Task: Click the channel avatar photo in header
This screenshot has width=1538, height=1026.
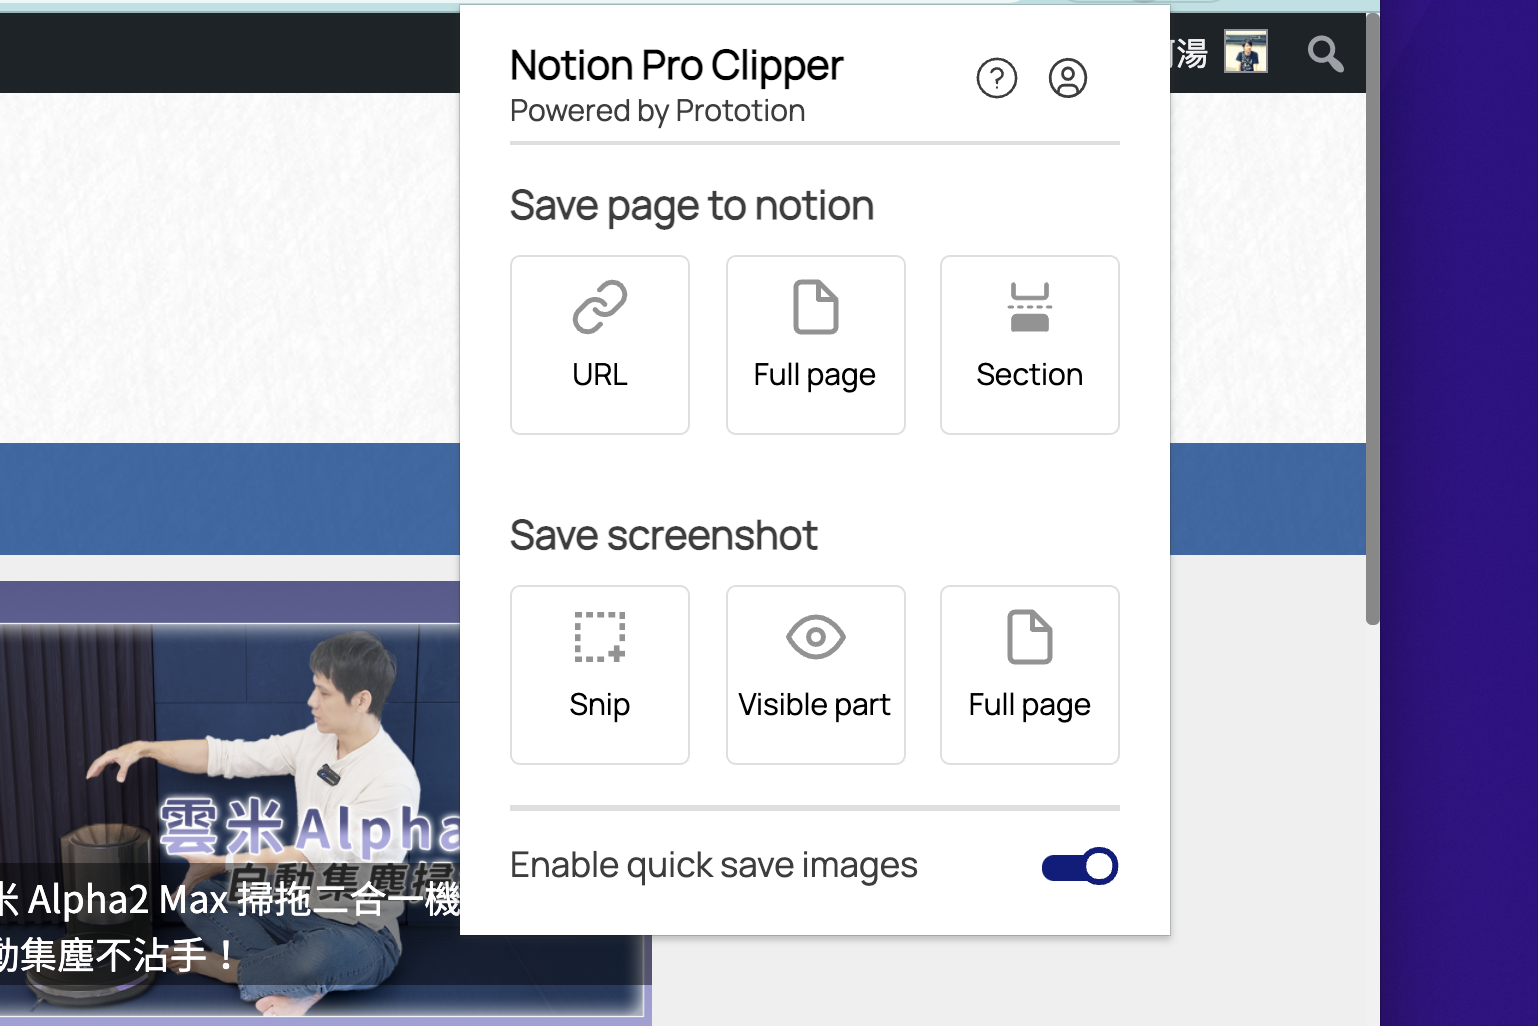Action: (x=1245, y=51)
